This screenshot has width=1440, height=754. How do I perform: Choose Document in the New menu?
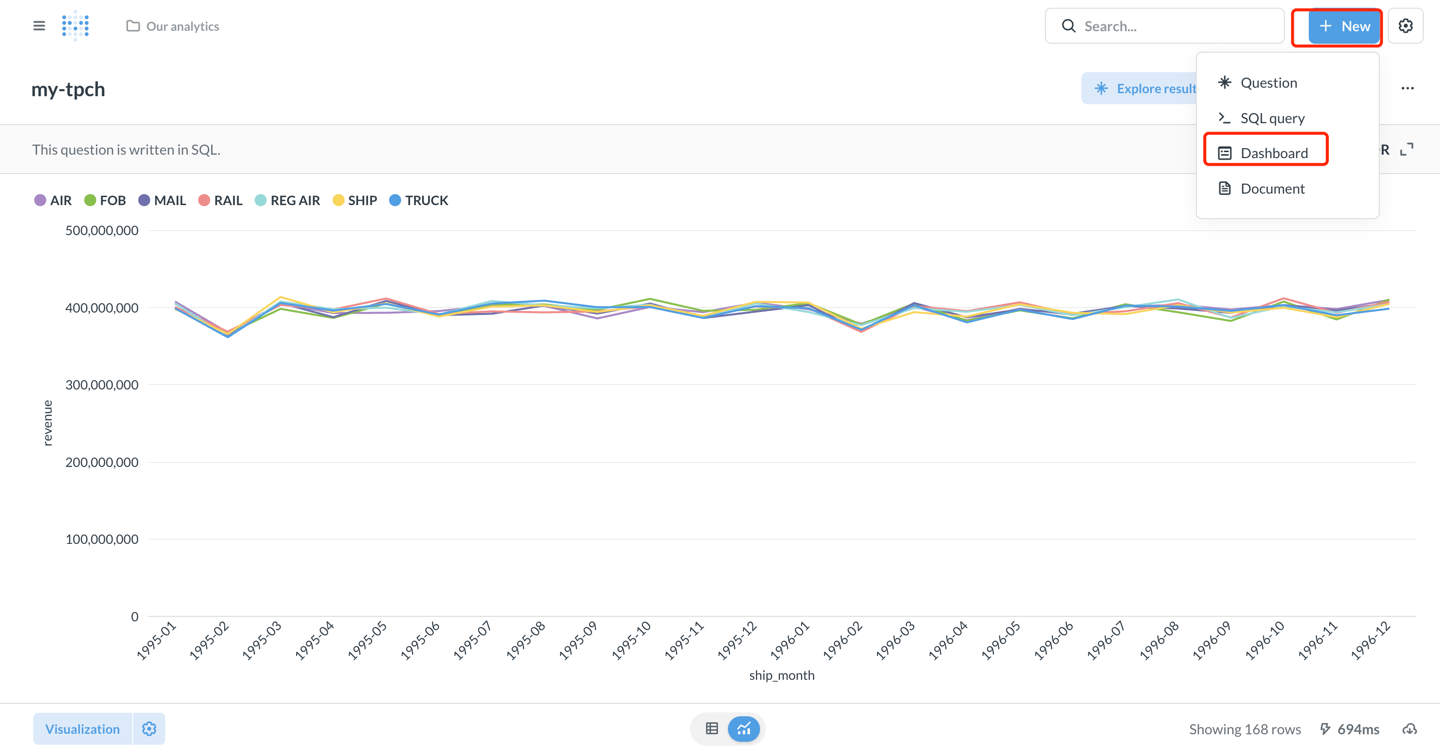coord(1272,188)
